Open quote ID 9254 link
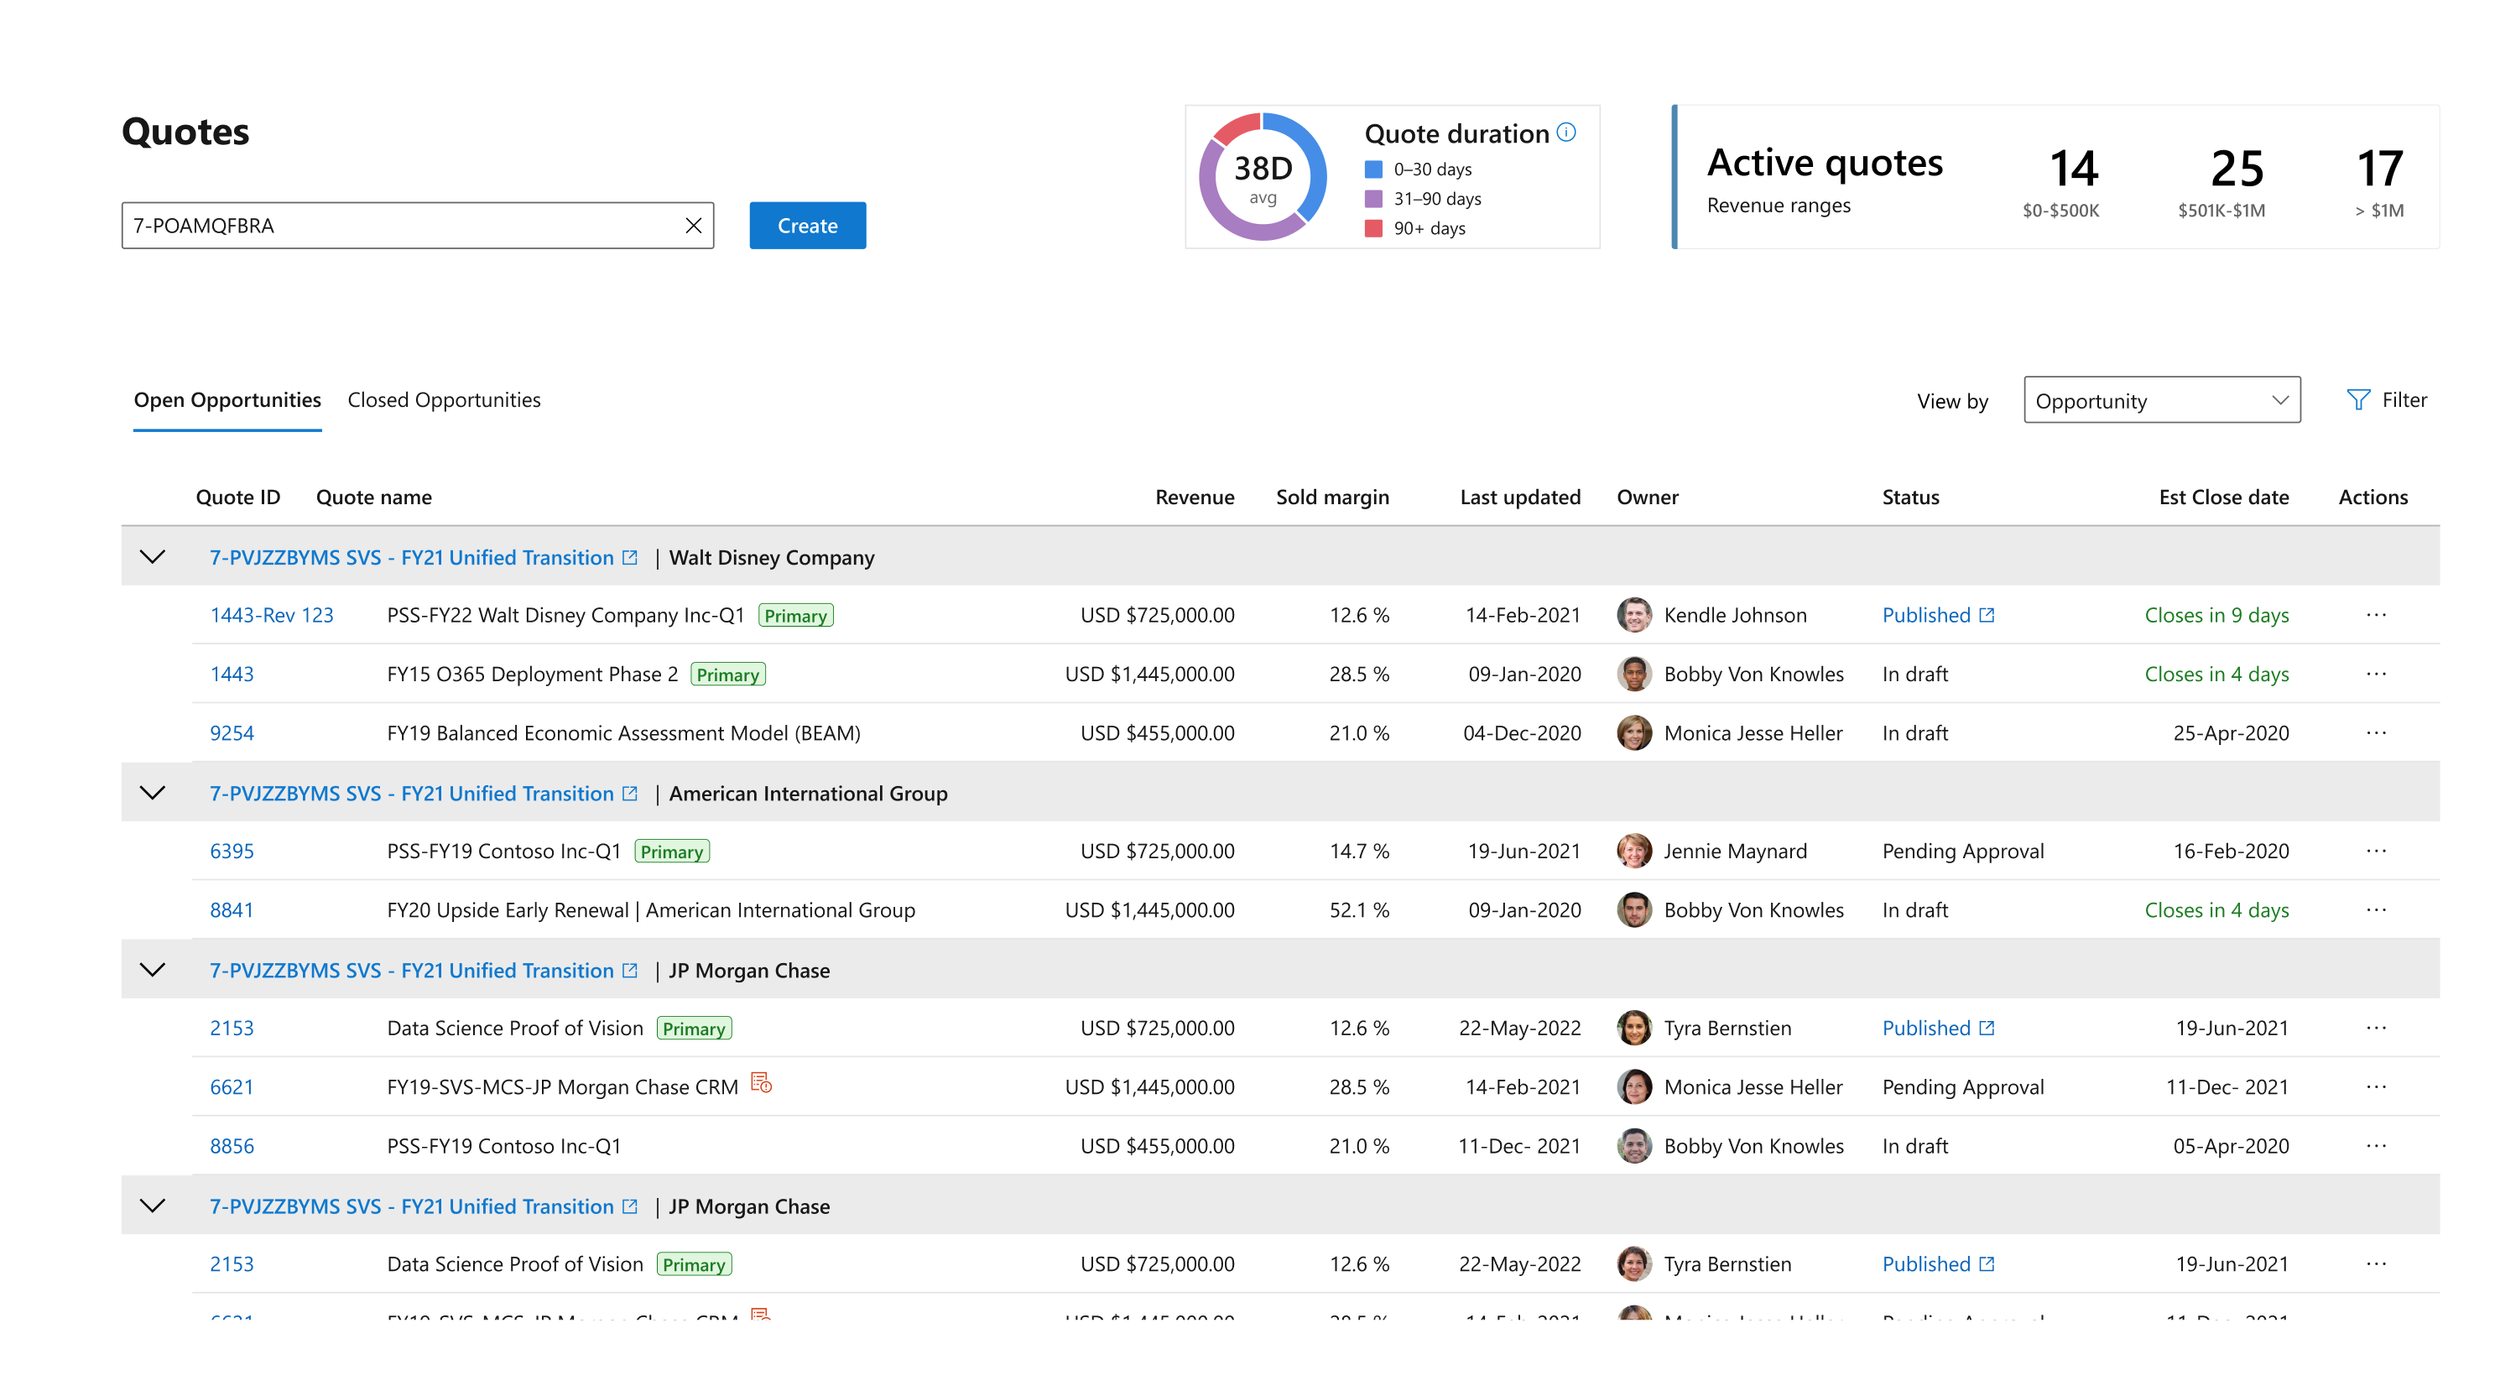This screenshot has width=2500, height=1396. [x=232, y=733]
